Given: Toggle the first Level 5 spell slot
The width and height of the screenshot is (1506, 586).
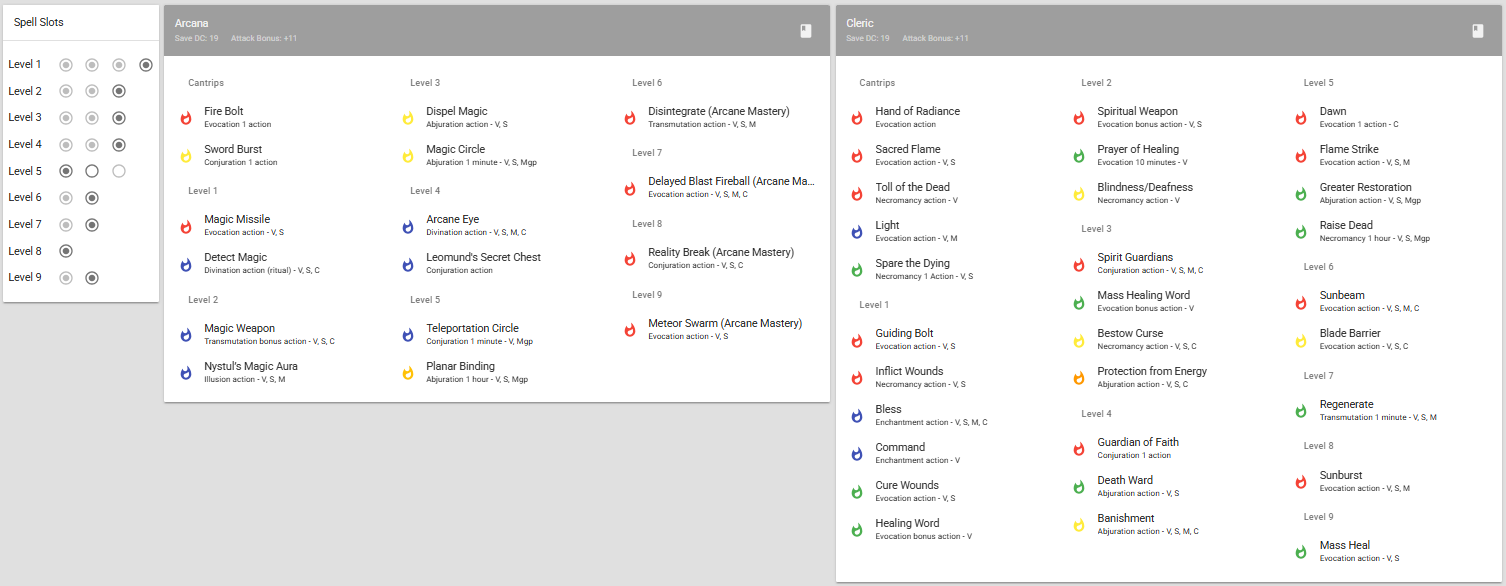Looking at the screenshot, I should 66,171.
